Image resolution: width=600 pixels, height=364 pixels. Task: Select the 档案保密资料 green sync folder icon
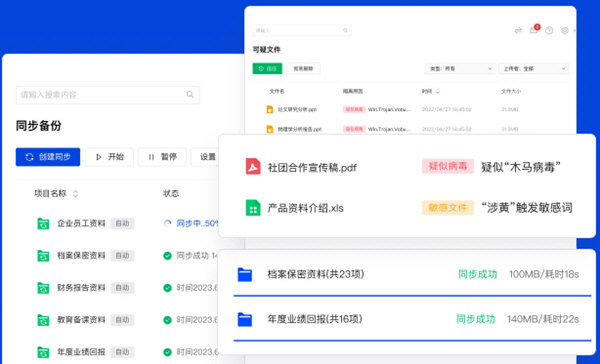coord(43,256)
